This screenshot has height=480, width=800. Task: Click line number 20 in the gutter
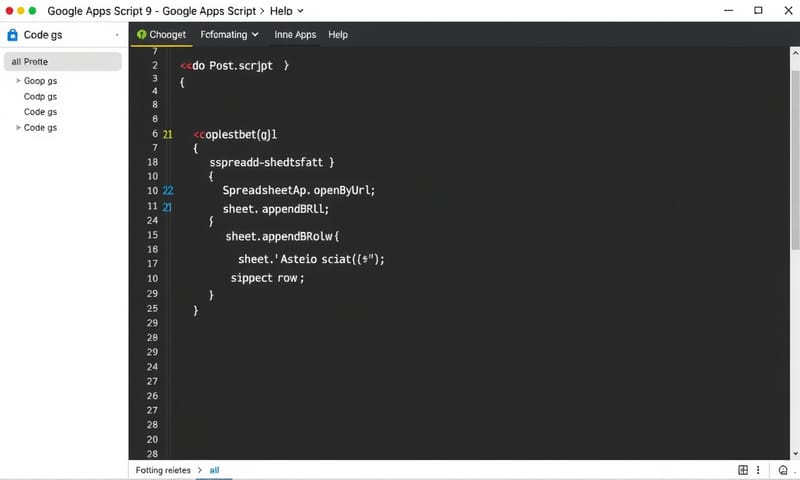153,440
